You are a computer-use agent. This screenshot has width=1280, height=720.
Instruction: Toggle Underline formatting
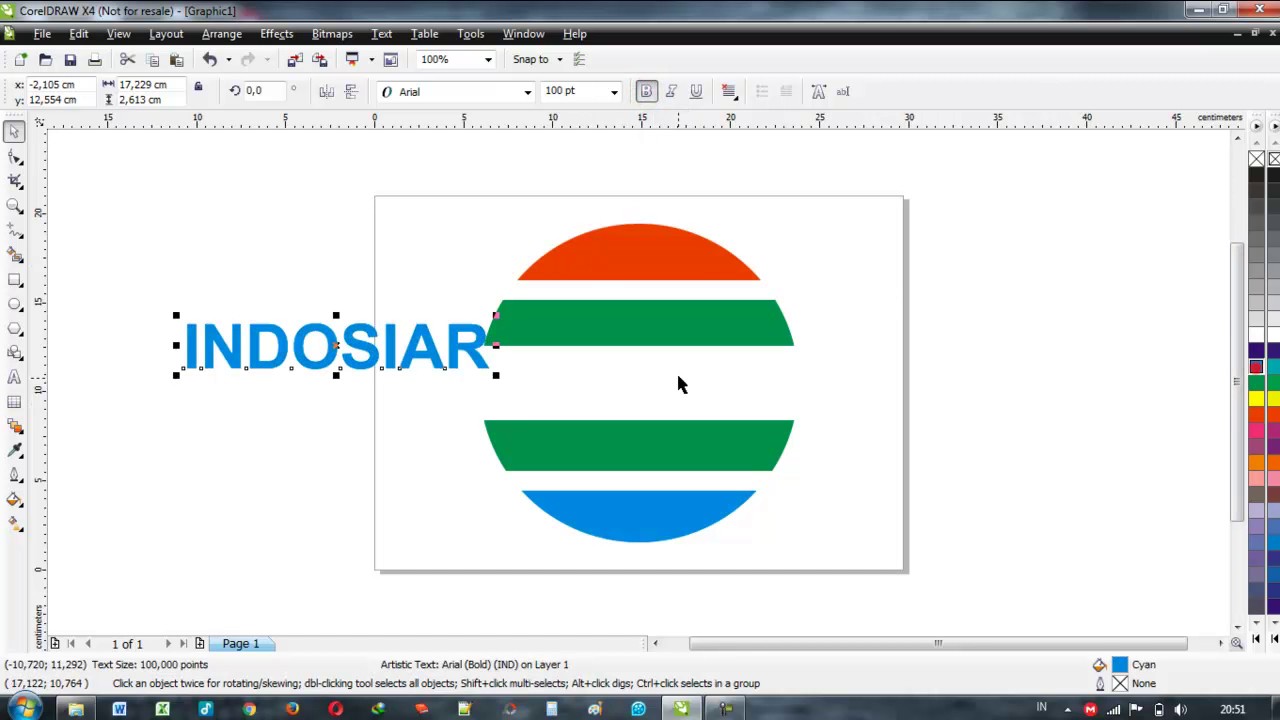[x=696, y=92]
